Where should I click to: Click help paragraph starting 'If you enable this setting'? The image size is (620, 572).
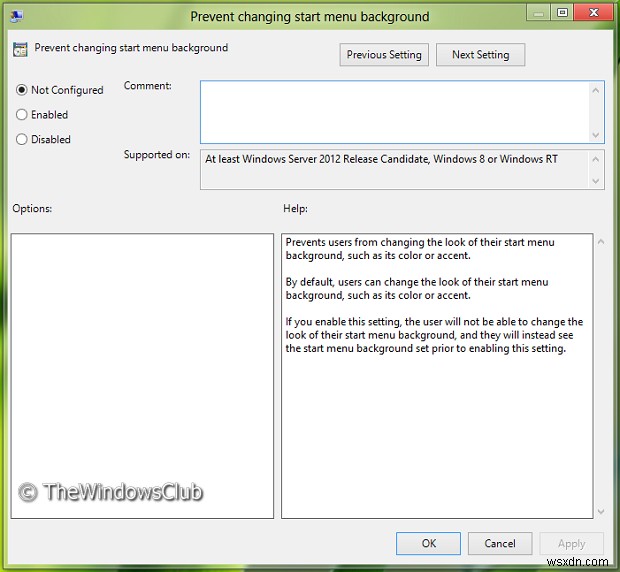(434, 335)
